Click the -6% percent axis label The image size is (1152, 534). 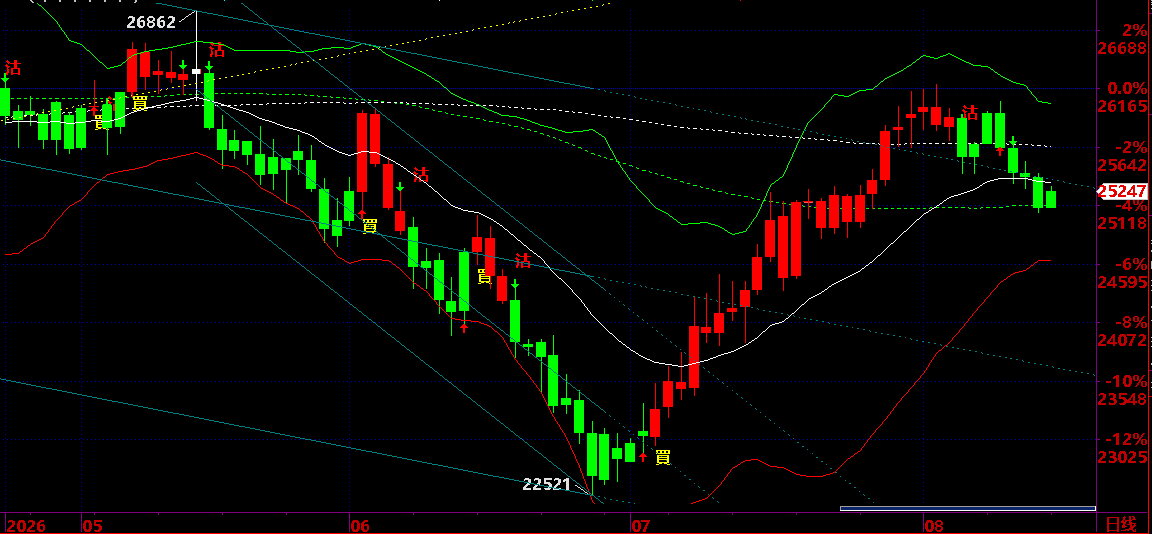(1132, 264)
